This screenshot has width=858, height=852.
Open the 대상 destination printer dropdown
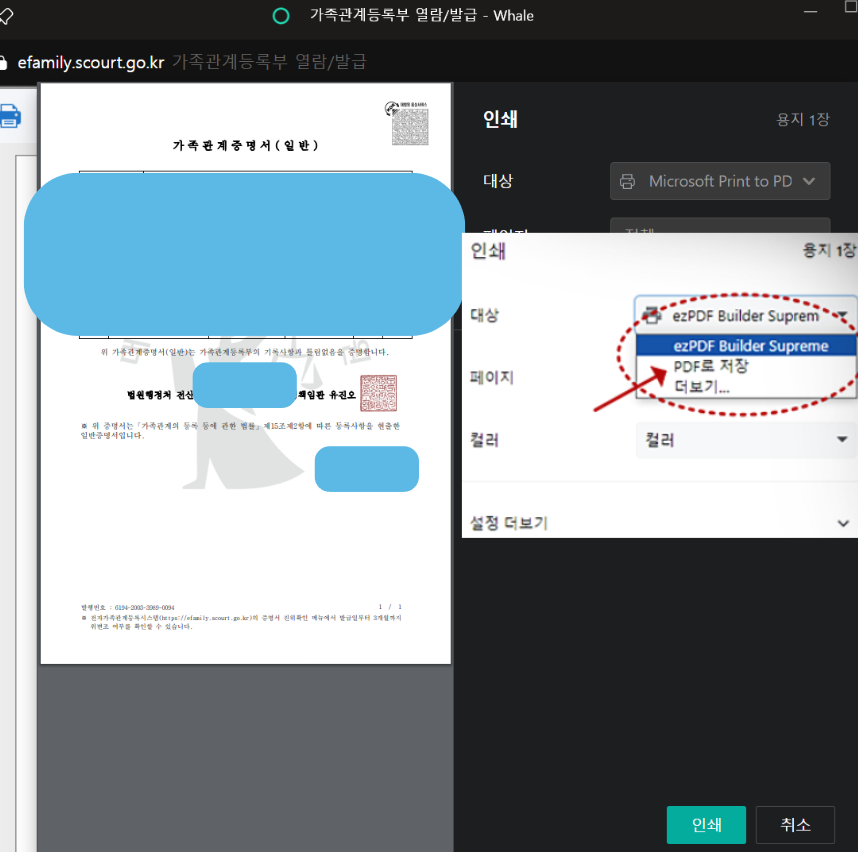tap(745, 314)
